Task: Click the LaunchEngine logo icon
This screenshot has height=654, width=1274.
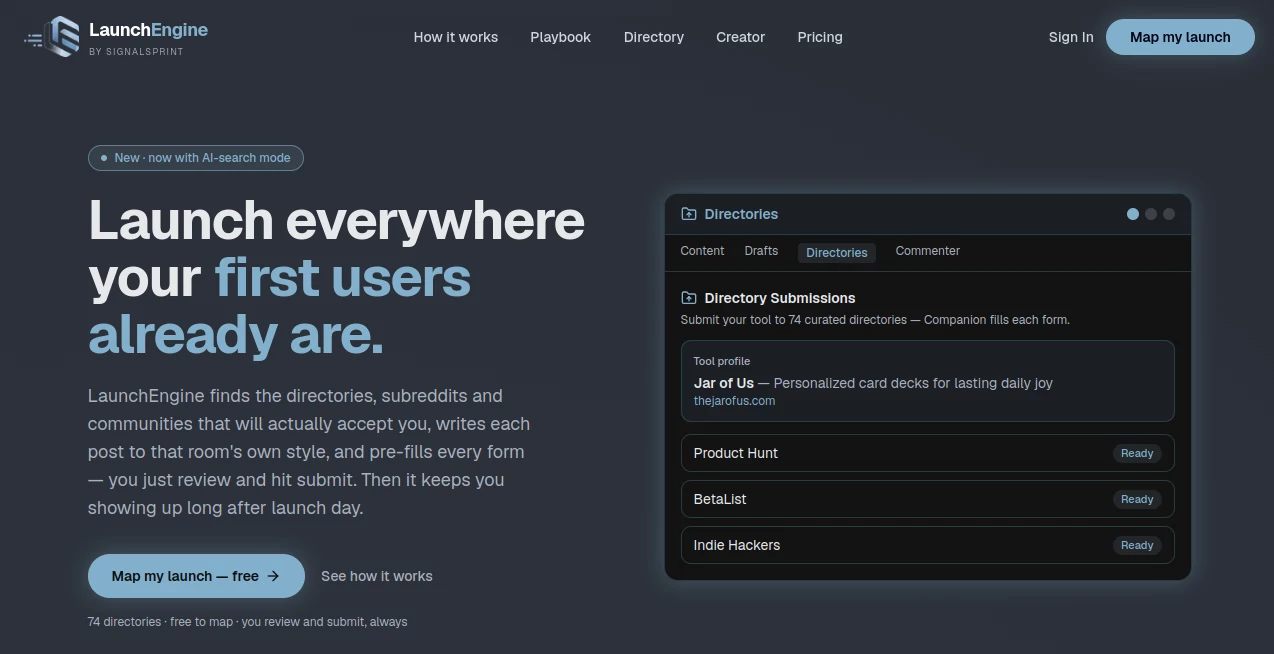Action: (x=52, y=37)
